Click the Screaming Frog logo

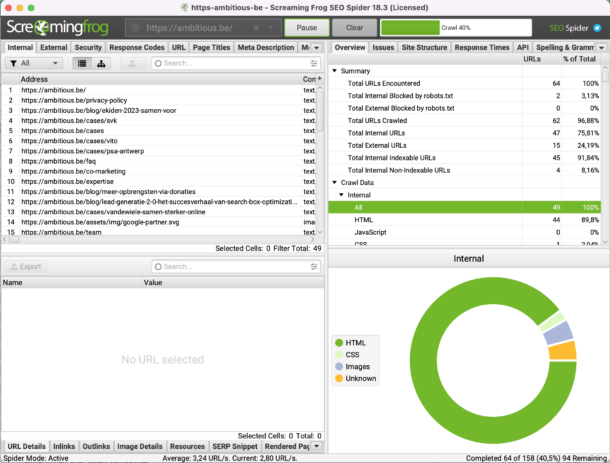[x=57, y=27]
